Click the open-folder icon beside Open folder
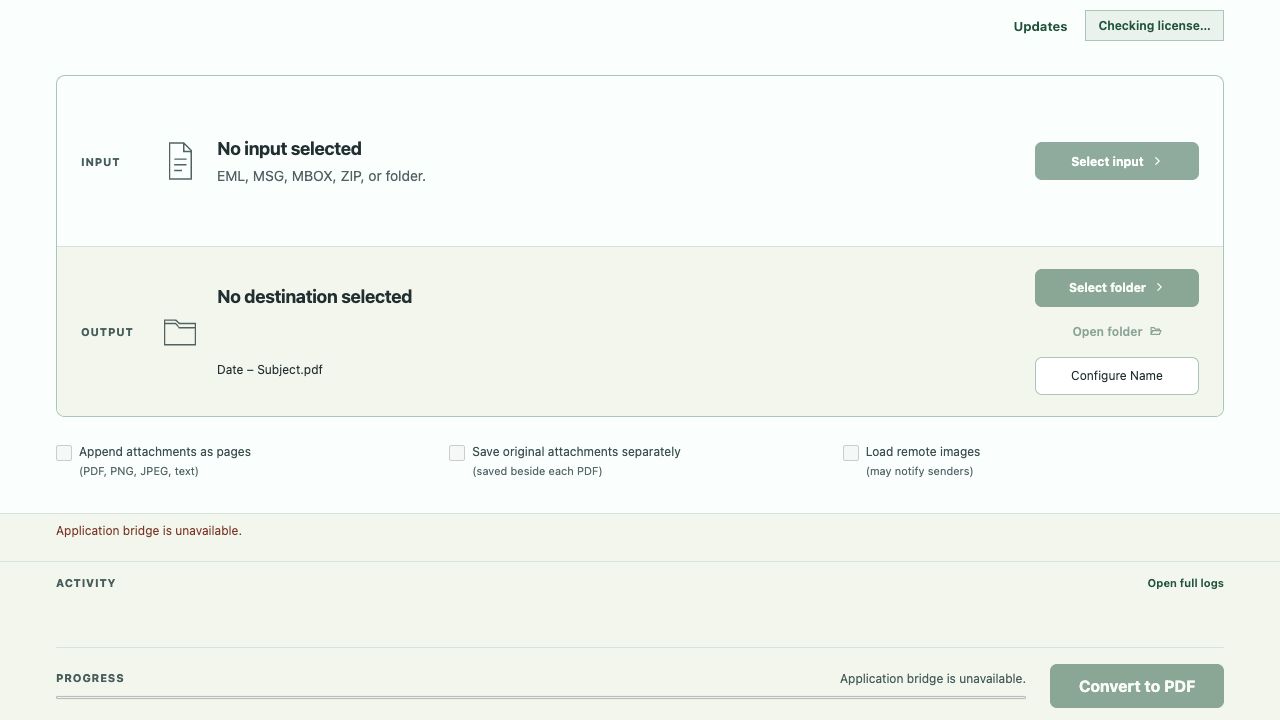 pyautogui.click(x=1156, y=331)
